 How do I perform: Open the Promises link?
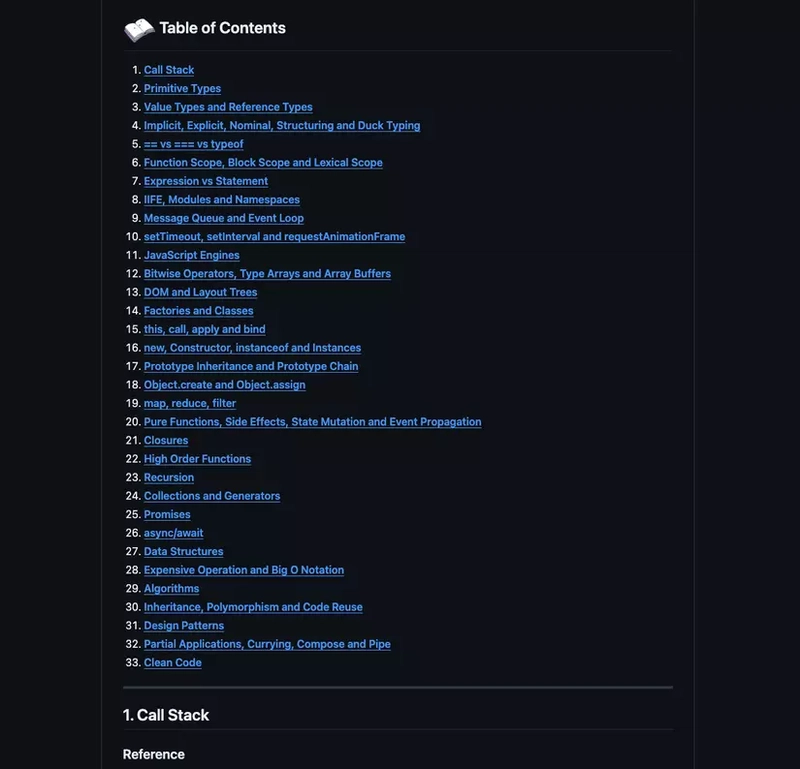click(x=167, y=514)
